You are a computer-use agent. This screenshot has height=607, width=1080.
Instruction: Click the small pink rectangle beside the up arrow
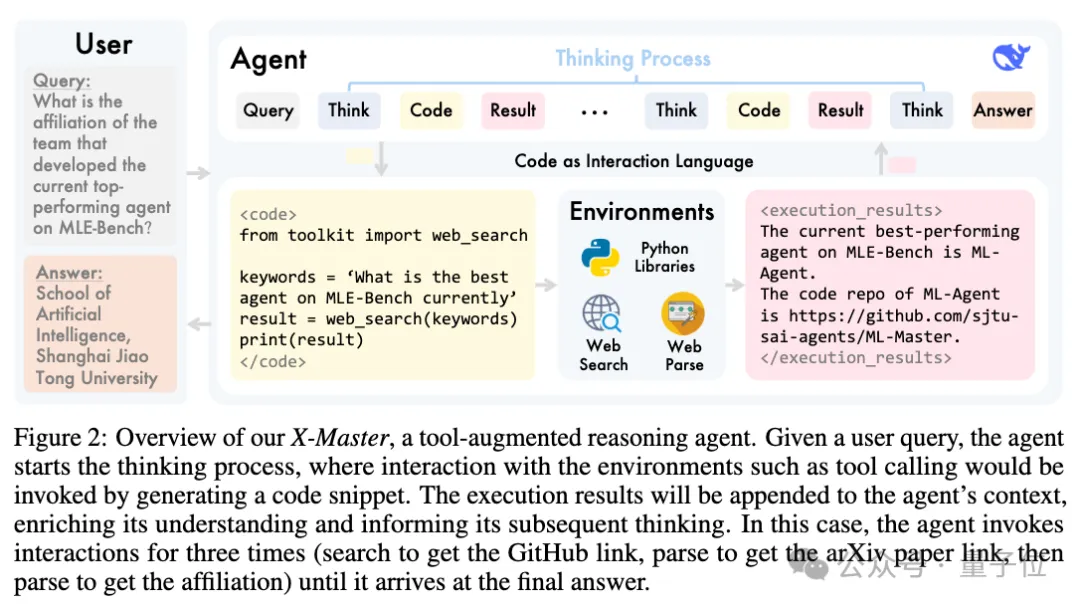[901, 165]
